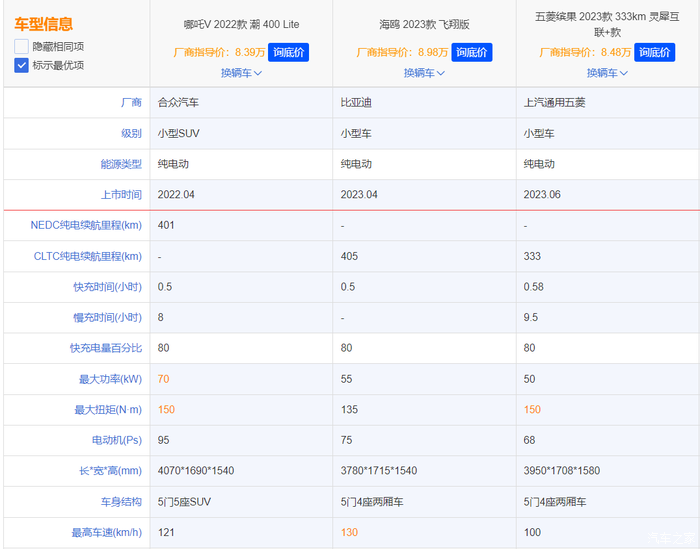Click 比亚迪 manufacturer cell

pos(357,103)
